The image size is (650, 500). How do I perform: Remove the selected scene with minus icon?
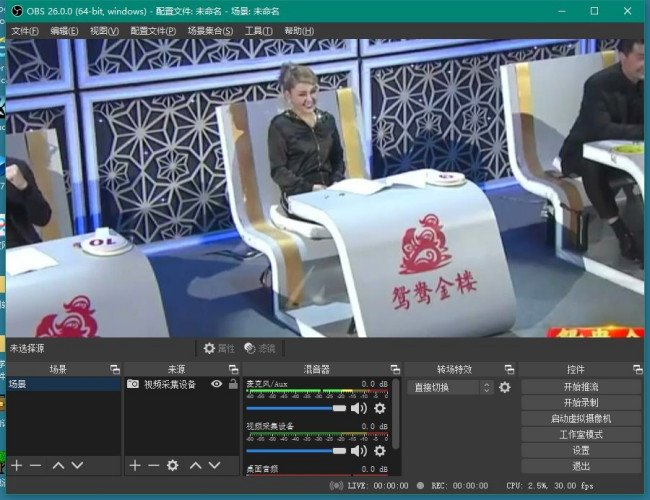pos(36,466)
